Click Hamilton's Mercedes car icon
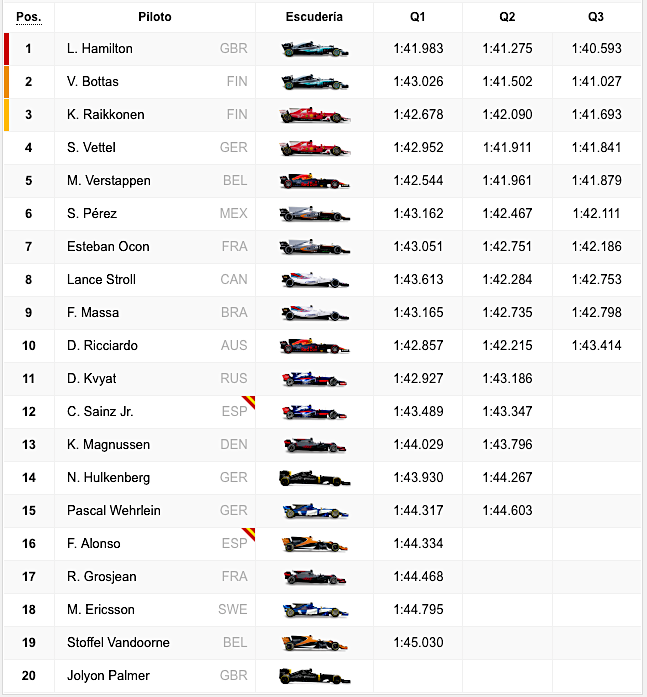 pos(314,49)
